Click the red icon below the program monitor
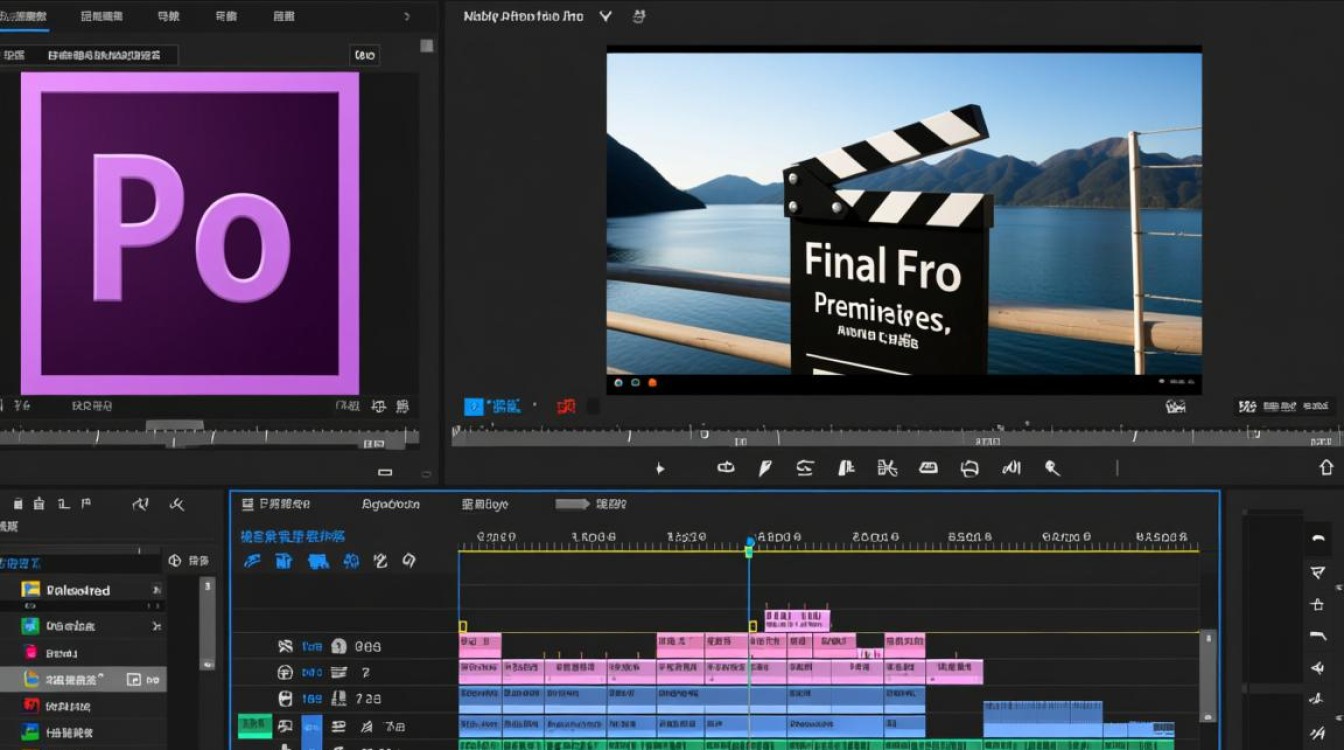 pyautogui.click(x=566, y=406)
